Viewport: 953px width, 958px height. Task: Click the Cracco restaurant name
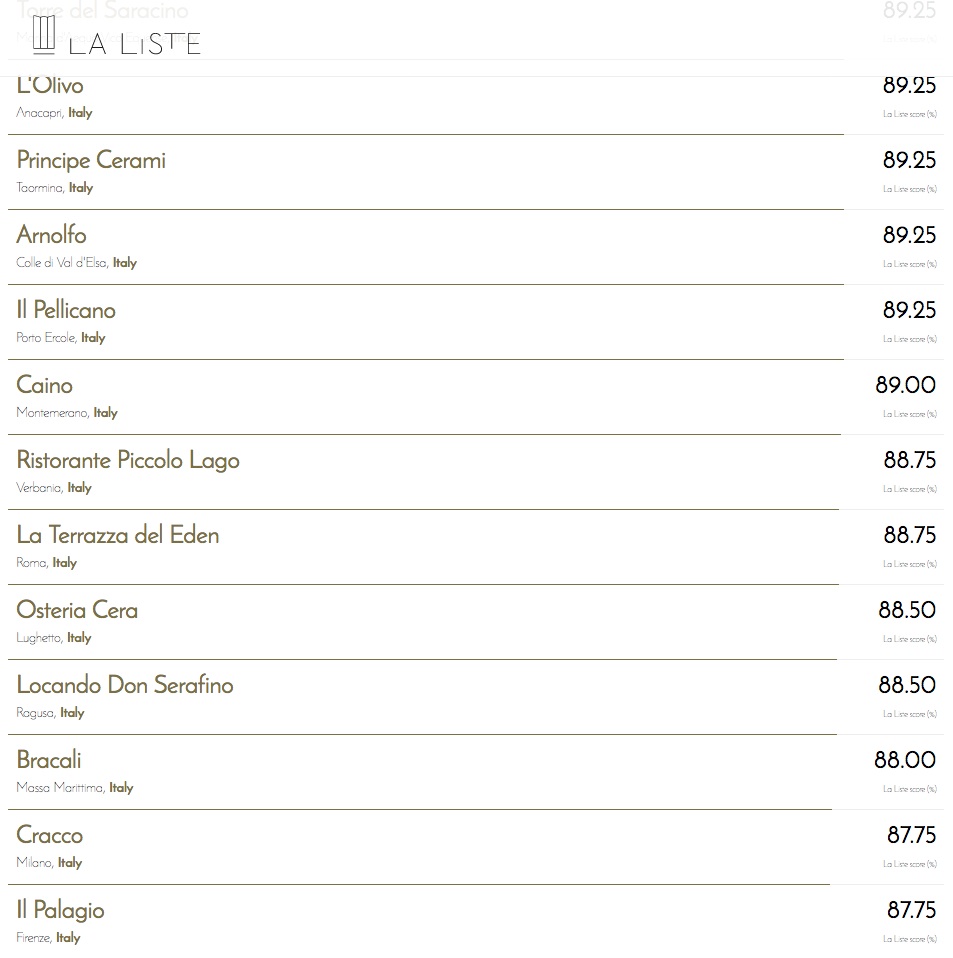[50, 835]
